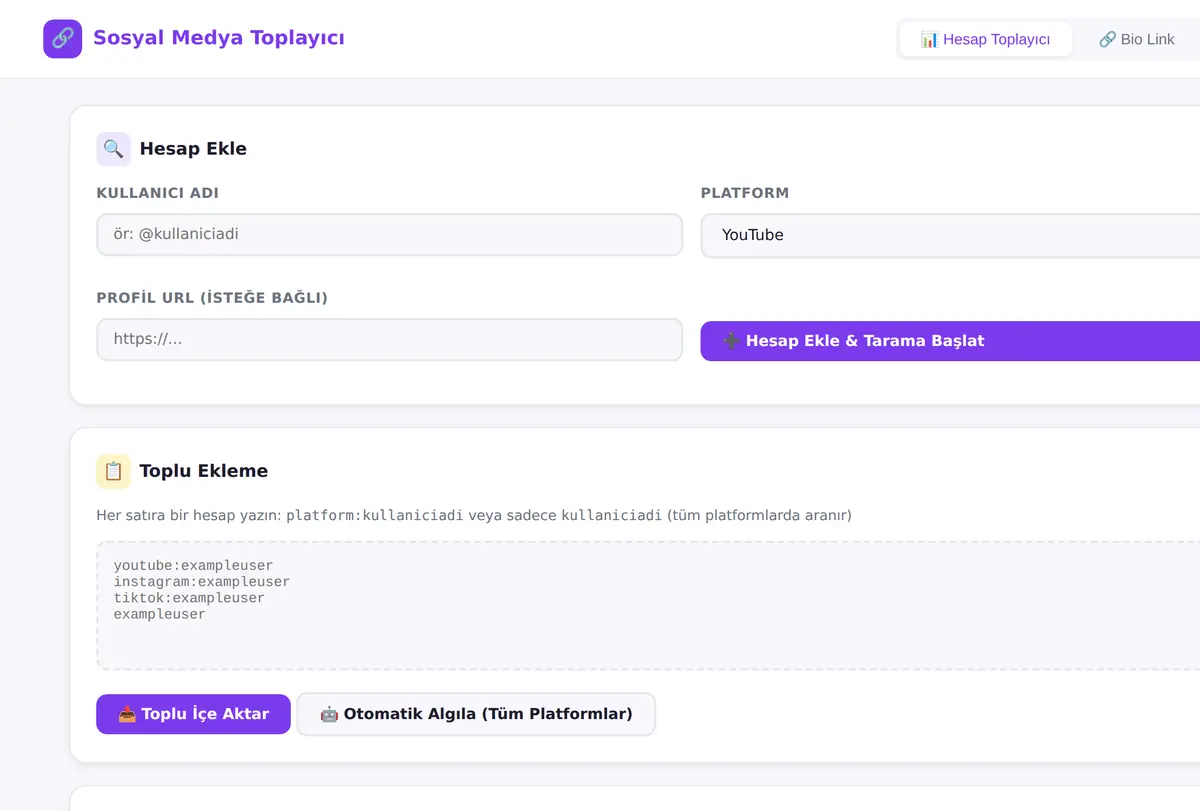The width and height of the screenshot is (1200, 811).
Task: Click the KULLANICI ADI label
Action: pyautogui.click(x=158, y=193)
